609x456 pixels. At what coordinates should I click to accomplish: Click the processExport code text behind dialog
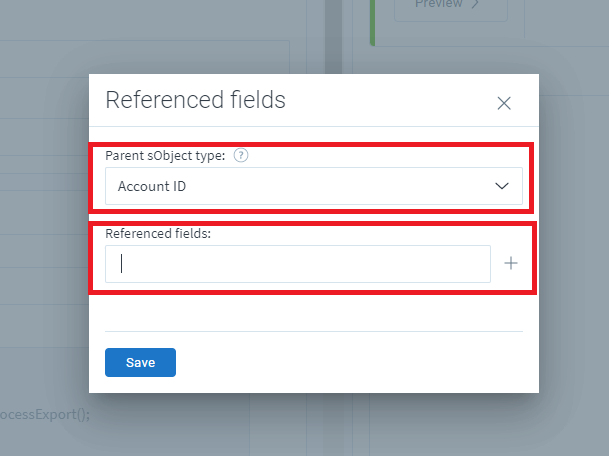tap(45, 414)
